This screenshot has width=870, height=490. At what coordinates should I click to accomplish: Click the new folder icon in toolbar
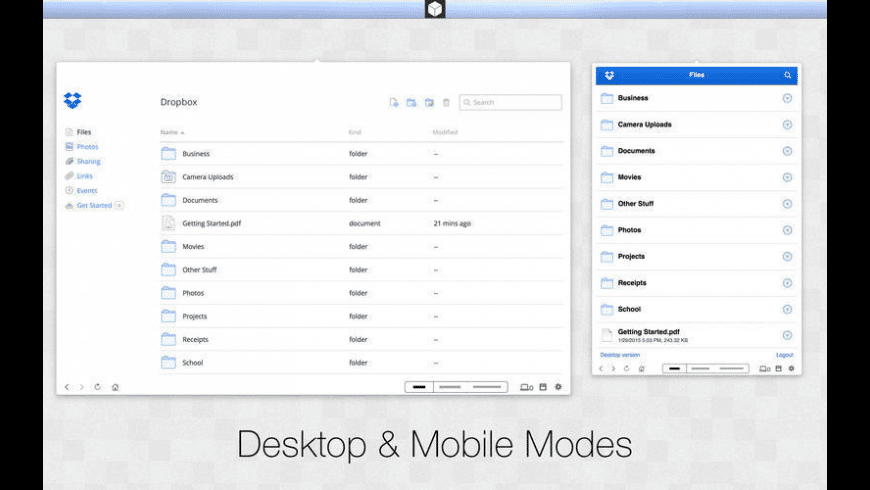coord(411,103)
